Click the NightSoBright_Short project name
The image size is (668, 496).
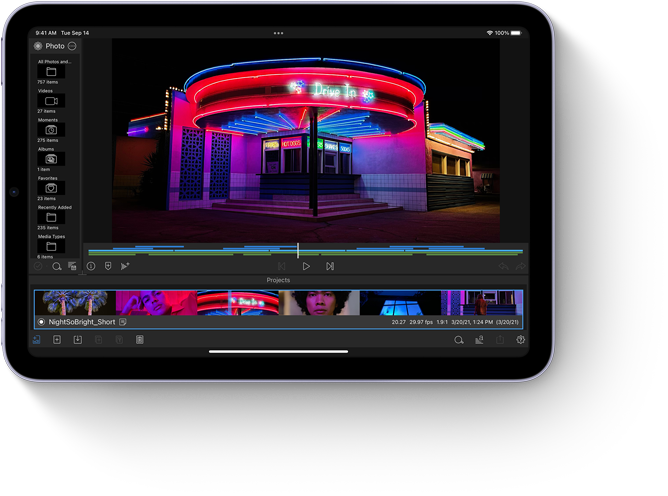82,322
